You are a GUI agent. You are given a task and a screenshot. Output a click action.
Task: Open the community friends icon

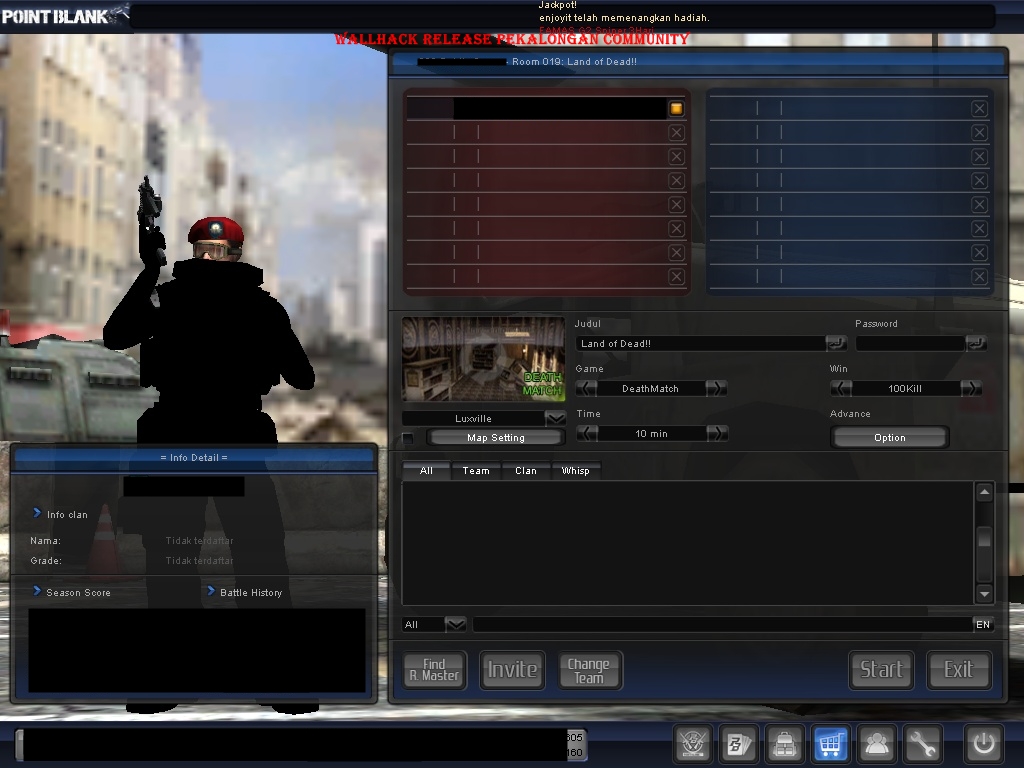point(876,743)
